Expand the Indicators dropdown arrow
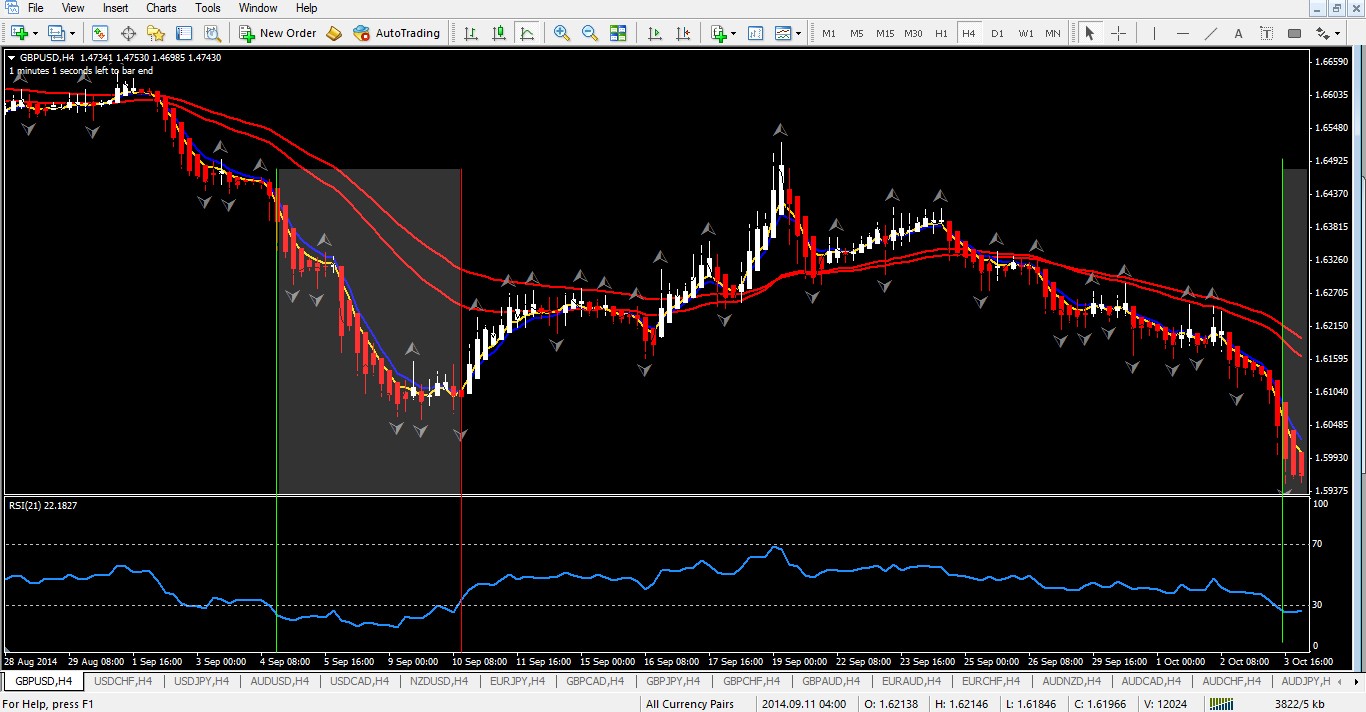1366x712 pixels. (734, 33)
